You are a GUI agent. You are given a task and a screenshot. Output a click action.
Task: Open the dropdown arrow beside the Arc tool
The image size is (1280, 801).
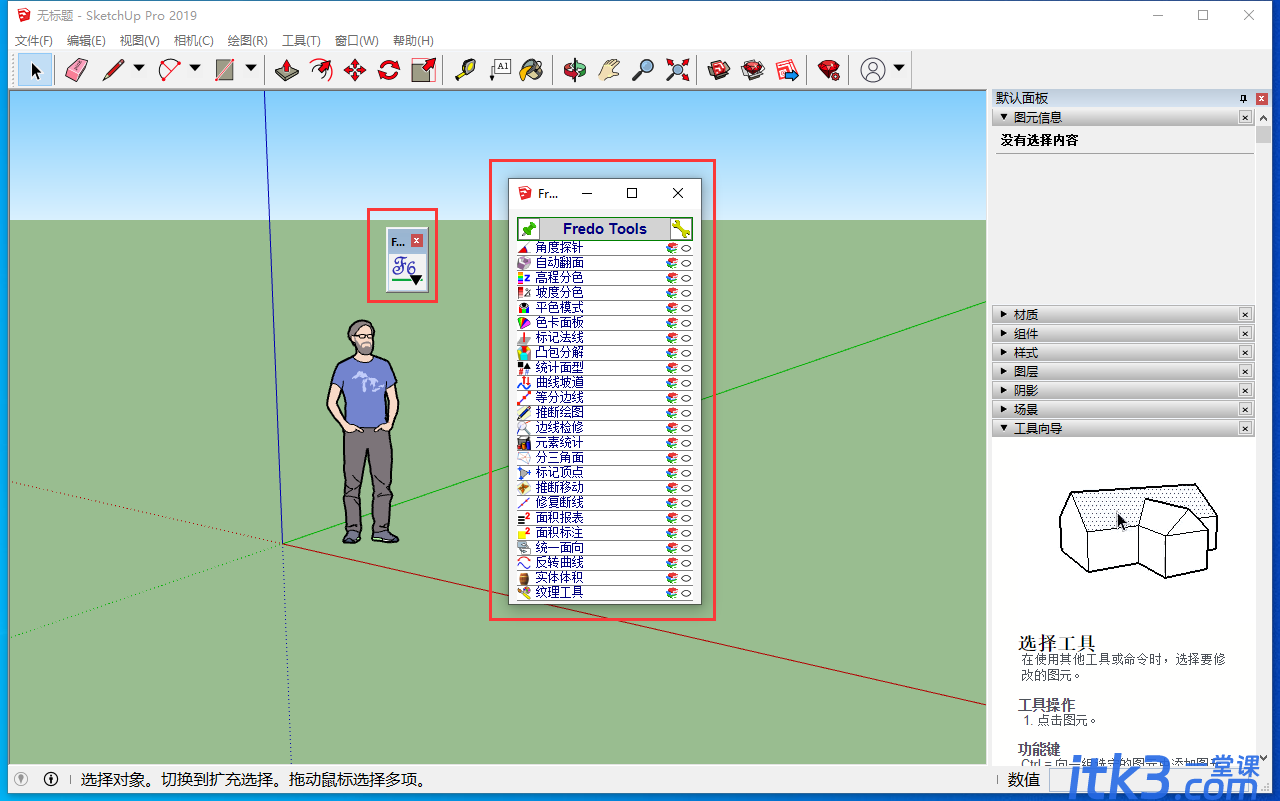click(195, 69)
